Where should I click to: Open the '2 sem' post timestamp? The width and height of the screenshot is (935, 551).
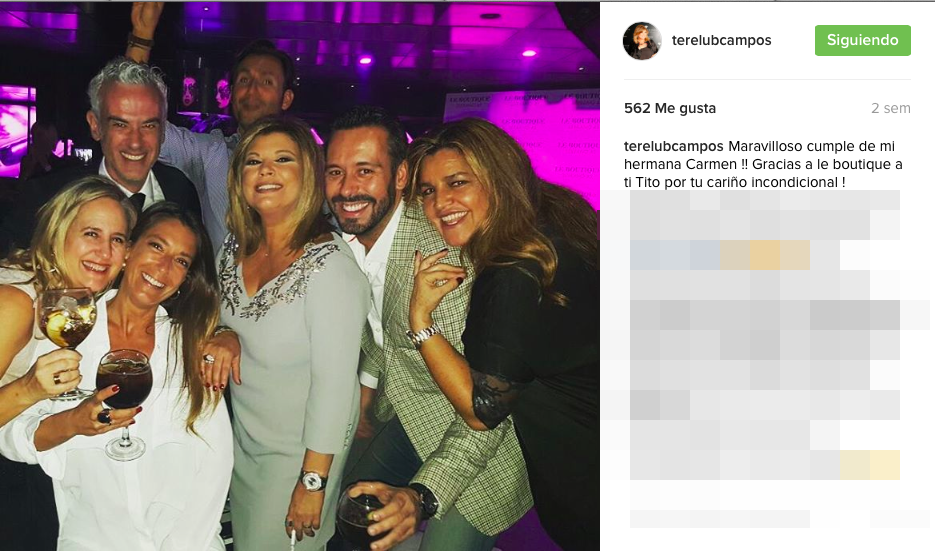pyautogui.click(x=890, y=108)
